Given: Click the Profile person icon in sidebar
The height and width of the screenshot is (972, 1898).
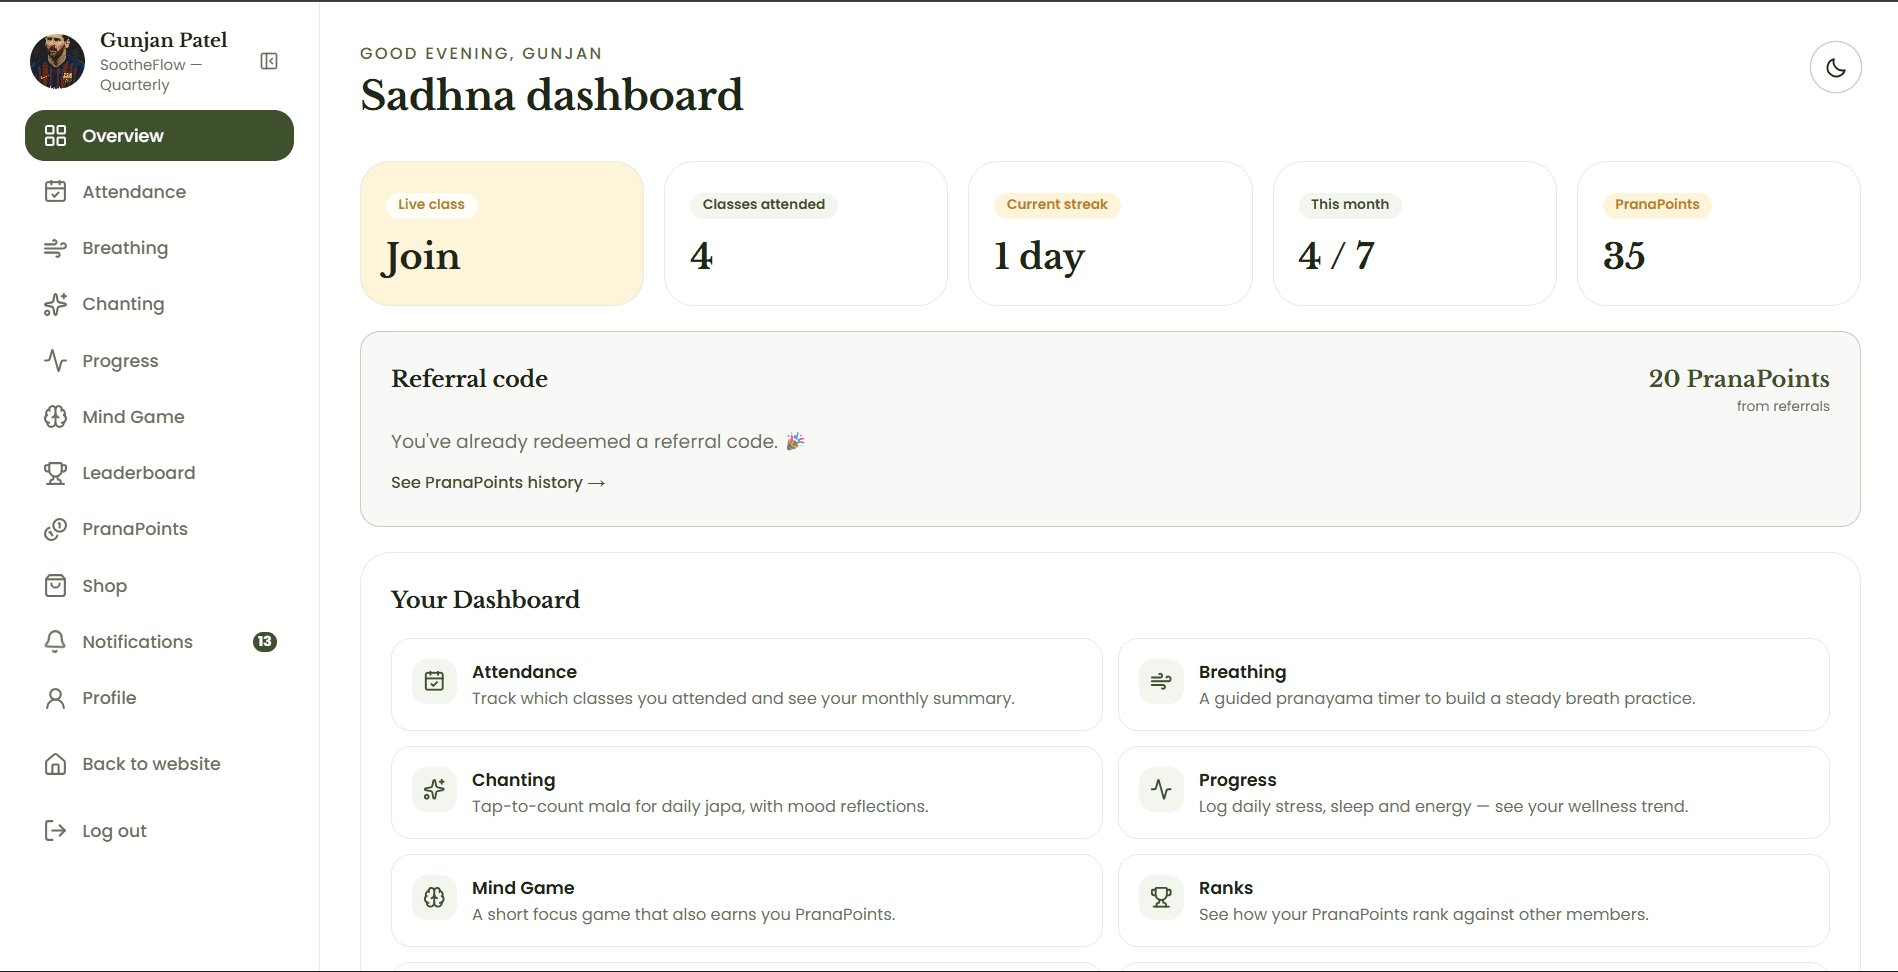Looking at the screenshot, I should pyautogui.click(x=56, y=698).
